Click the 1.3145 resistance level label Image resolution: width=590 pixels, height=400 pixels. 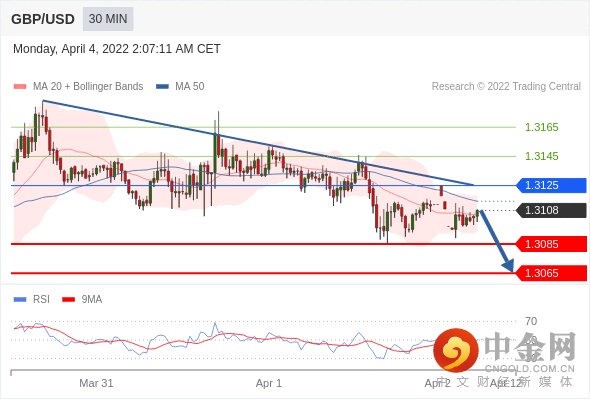tap(541, 156)
